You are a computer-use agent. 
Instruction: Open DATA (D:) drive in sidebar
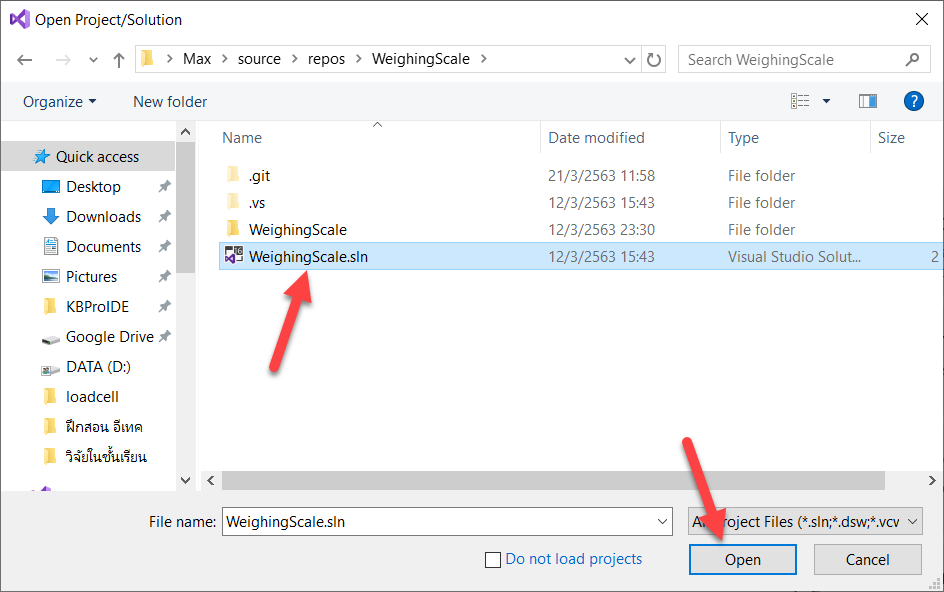tap(98, 367)
